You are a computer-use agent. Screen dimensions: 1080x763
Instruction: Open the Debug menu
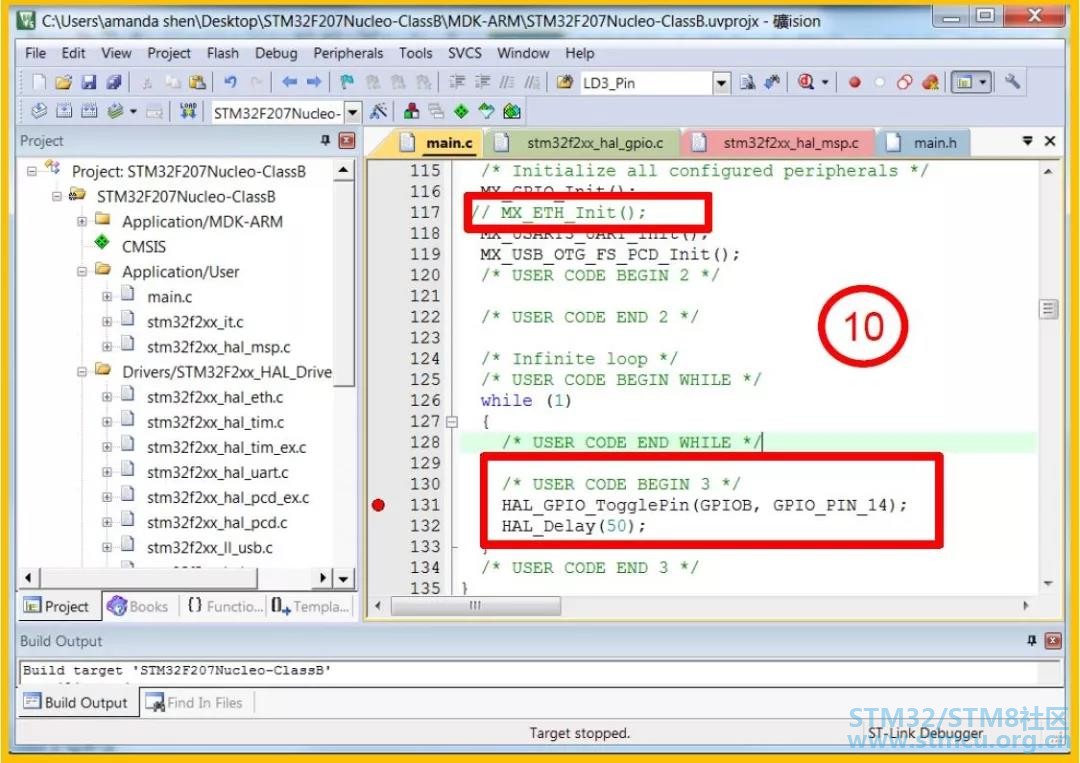click(x=276, y=53)
